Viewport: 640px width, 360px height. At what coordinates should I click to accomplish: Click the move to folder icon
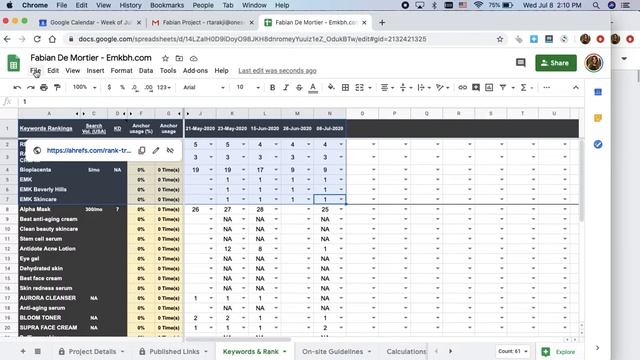(x=179, y=58)
